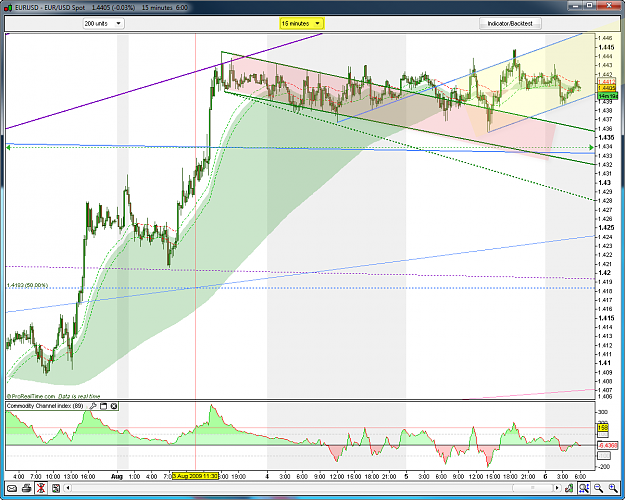The image size is (625, 500).
Task: Toggle the red-crossed cursor mode icon
Action: (41, 488)
